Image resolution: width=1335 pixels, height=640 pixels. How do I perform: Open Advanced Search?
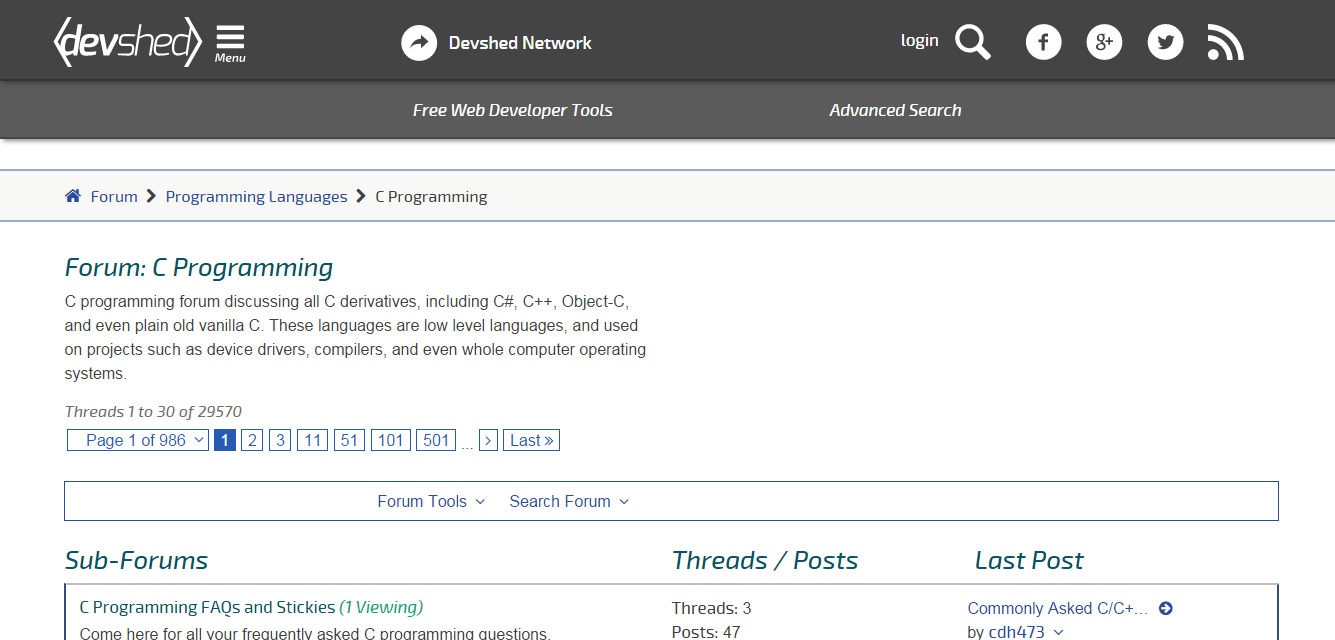895,110
